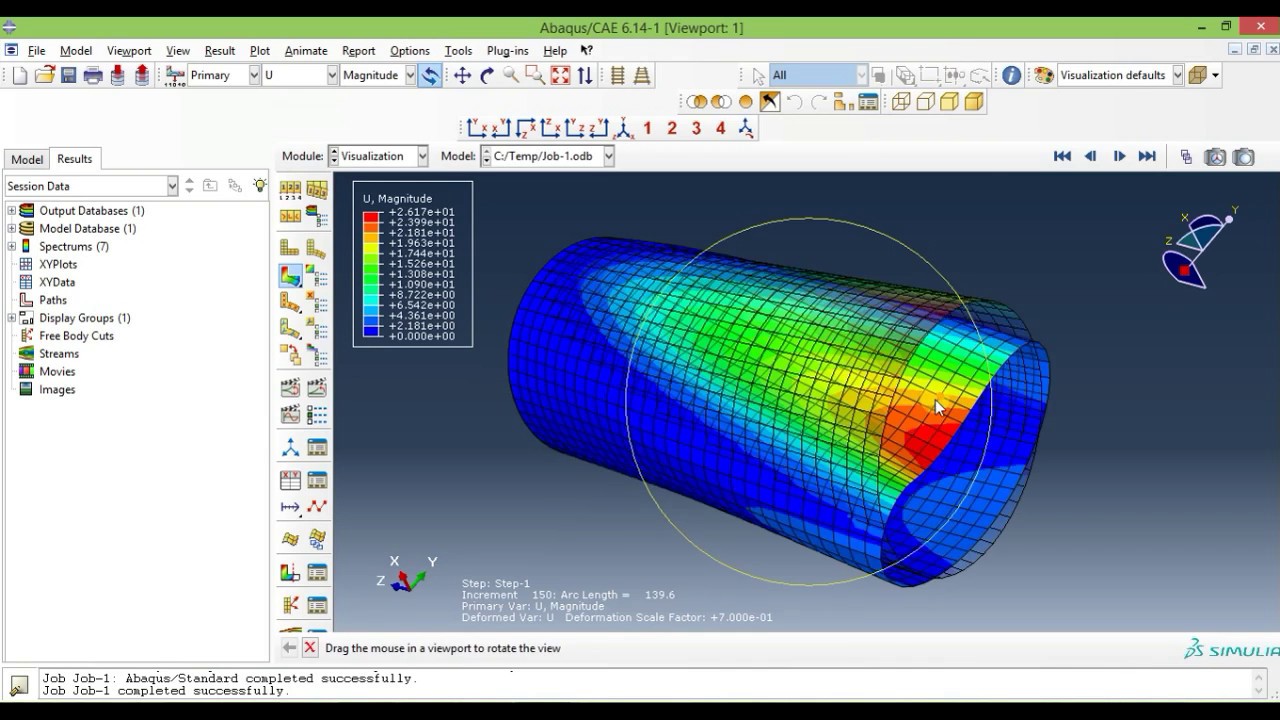Expand the Display Groups tree node
This screenshot has height=720, width=1280.
pyautogui.click(x=12, y=318)
